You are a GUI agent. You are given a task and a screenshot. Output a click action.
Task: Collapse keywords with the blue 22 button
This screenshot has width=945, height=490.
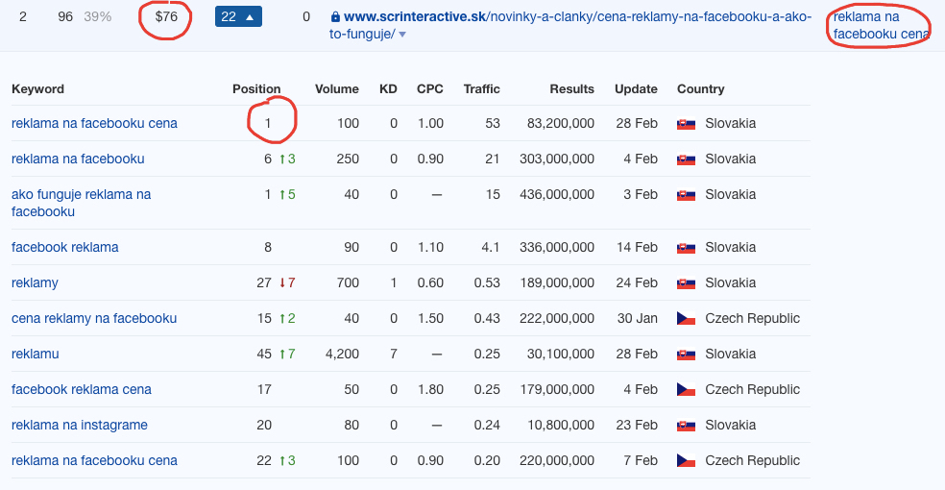[x=238, y=17]
